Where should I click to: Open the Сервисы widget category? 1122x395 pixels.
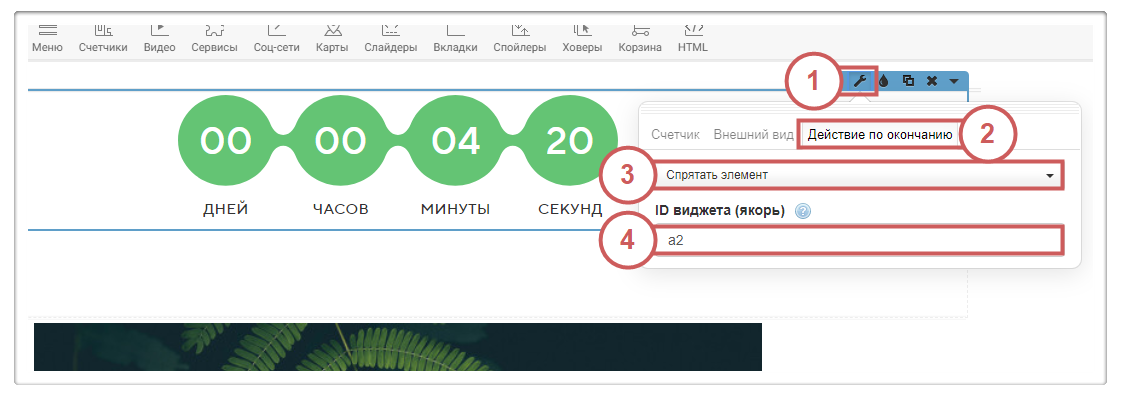[215, 40]
